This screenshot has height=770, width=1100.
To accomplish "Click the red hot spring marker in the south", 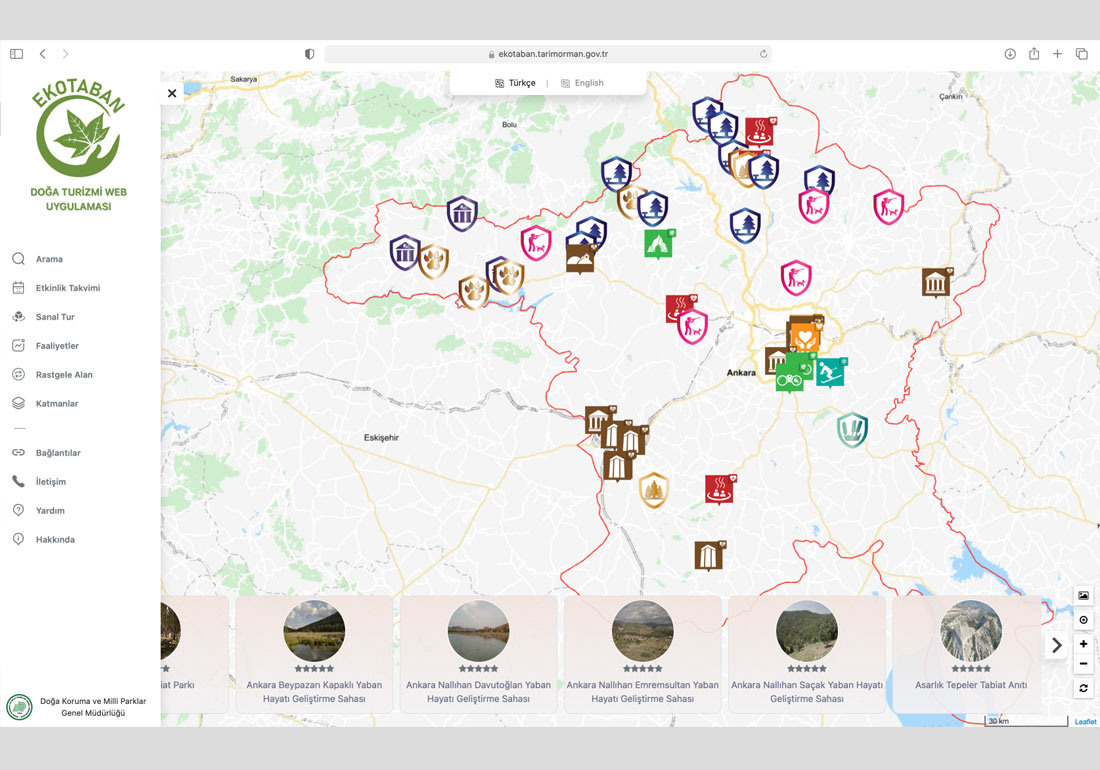I will [720, 489].
